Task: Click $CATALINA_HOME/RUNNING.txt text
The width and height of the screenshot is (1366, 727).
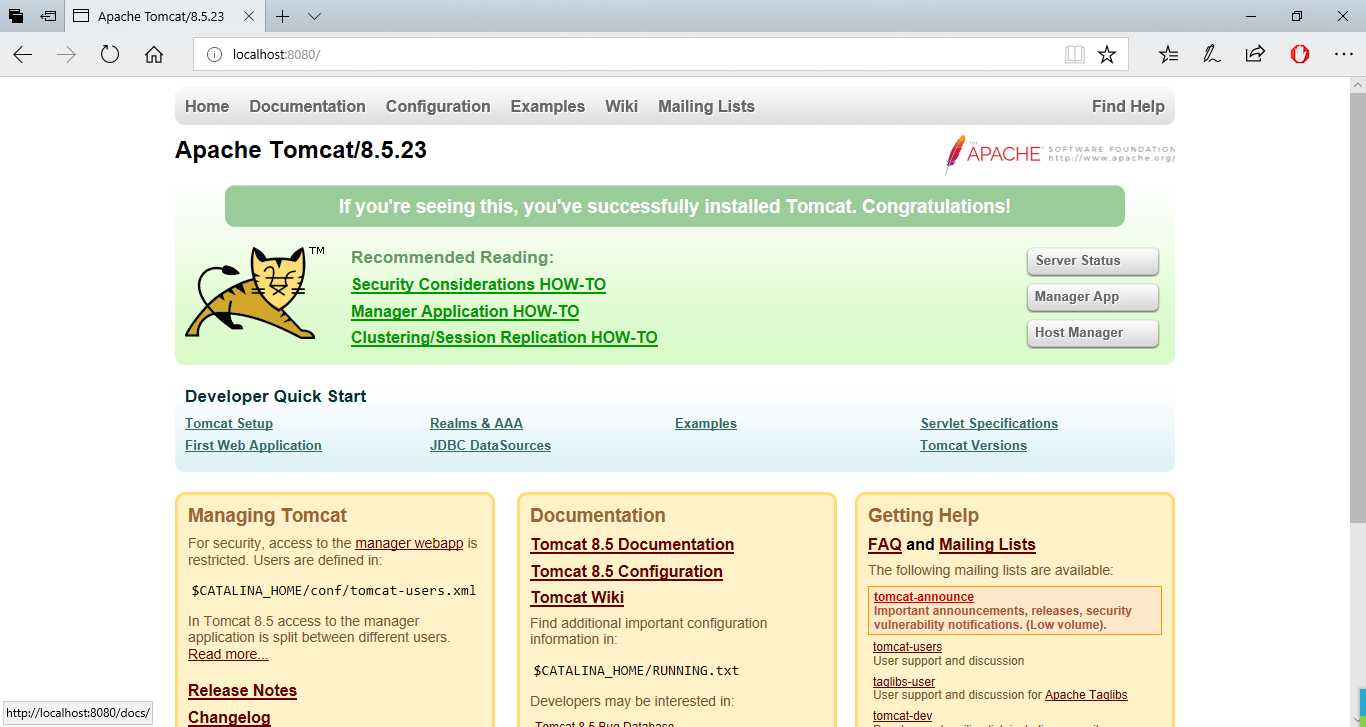Action: pyautogui.click(x=636, y=670)
